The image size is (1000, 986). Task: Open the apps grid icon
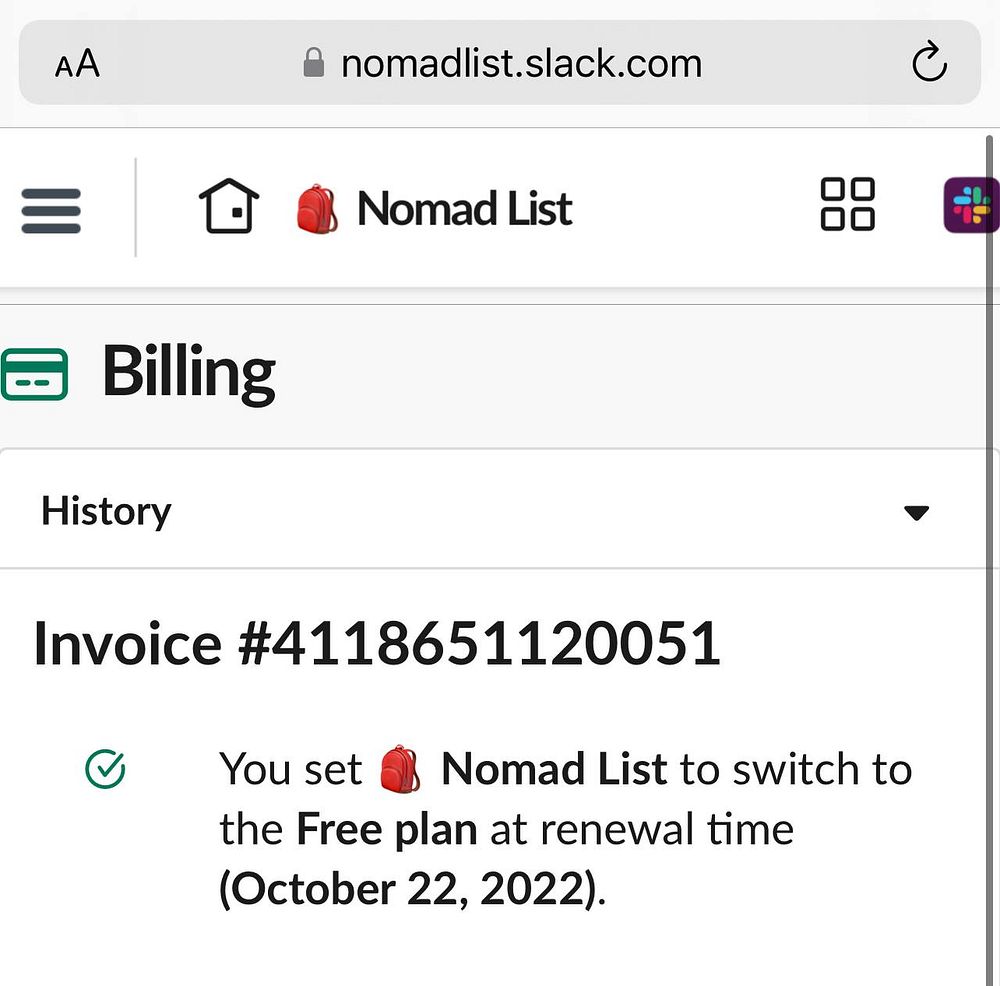point(847,205)
